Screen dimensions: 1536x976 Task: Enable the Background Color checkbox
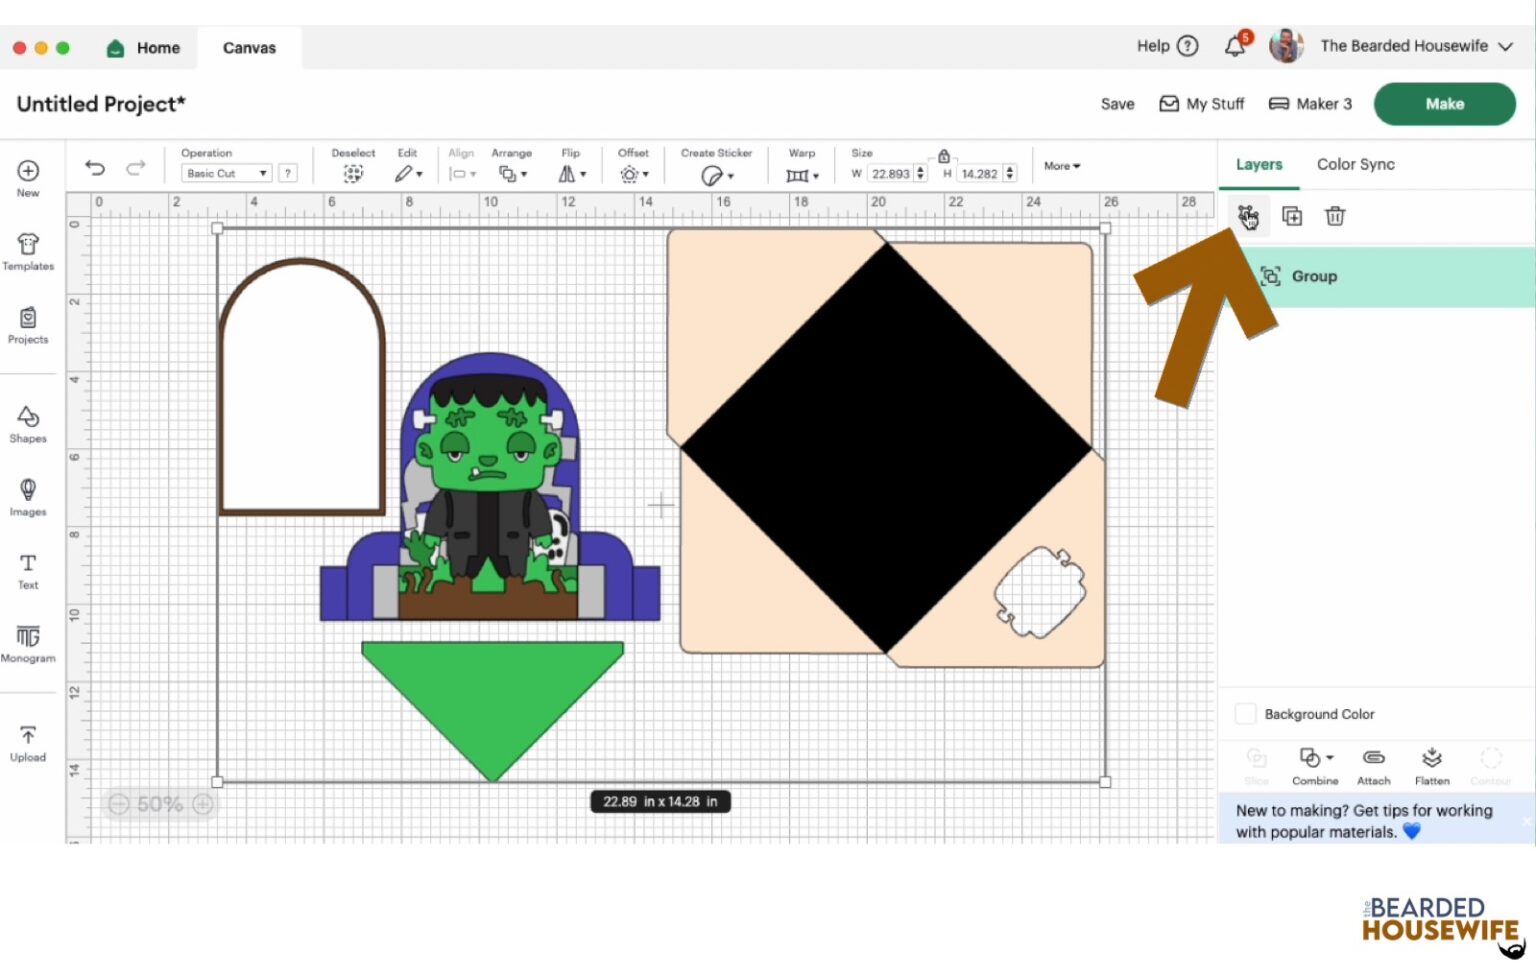click(x=1246, y=713)
